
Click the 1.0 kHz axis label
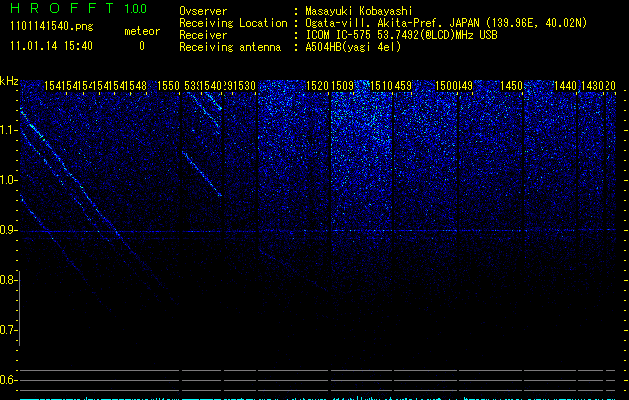tap(8, 181)
